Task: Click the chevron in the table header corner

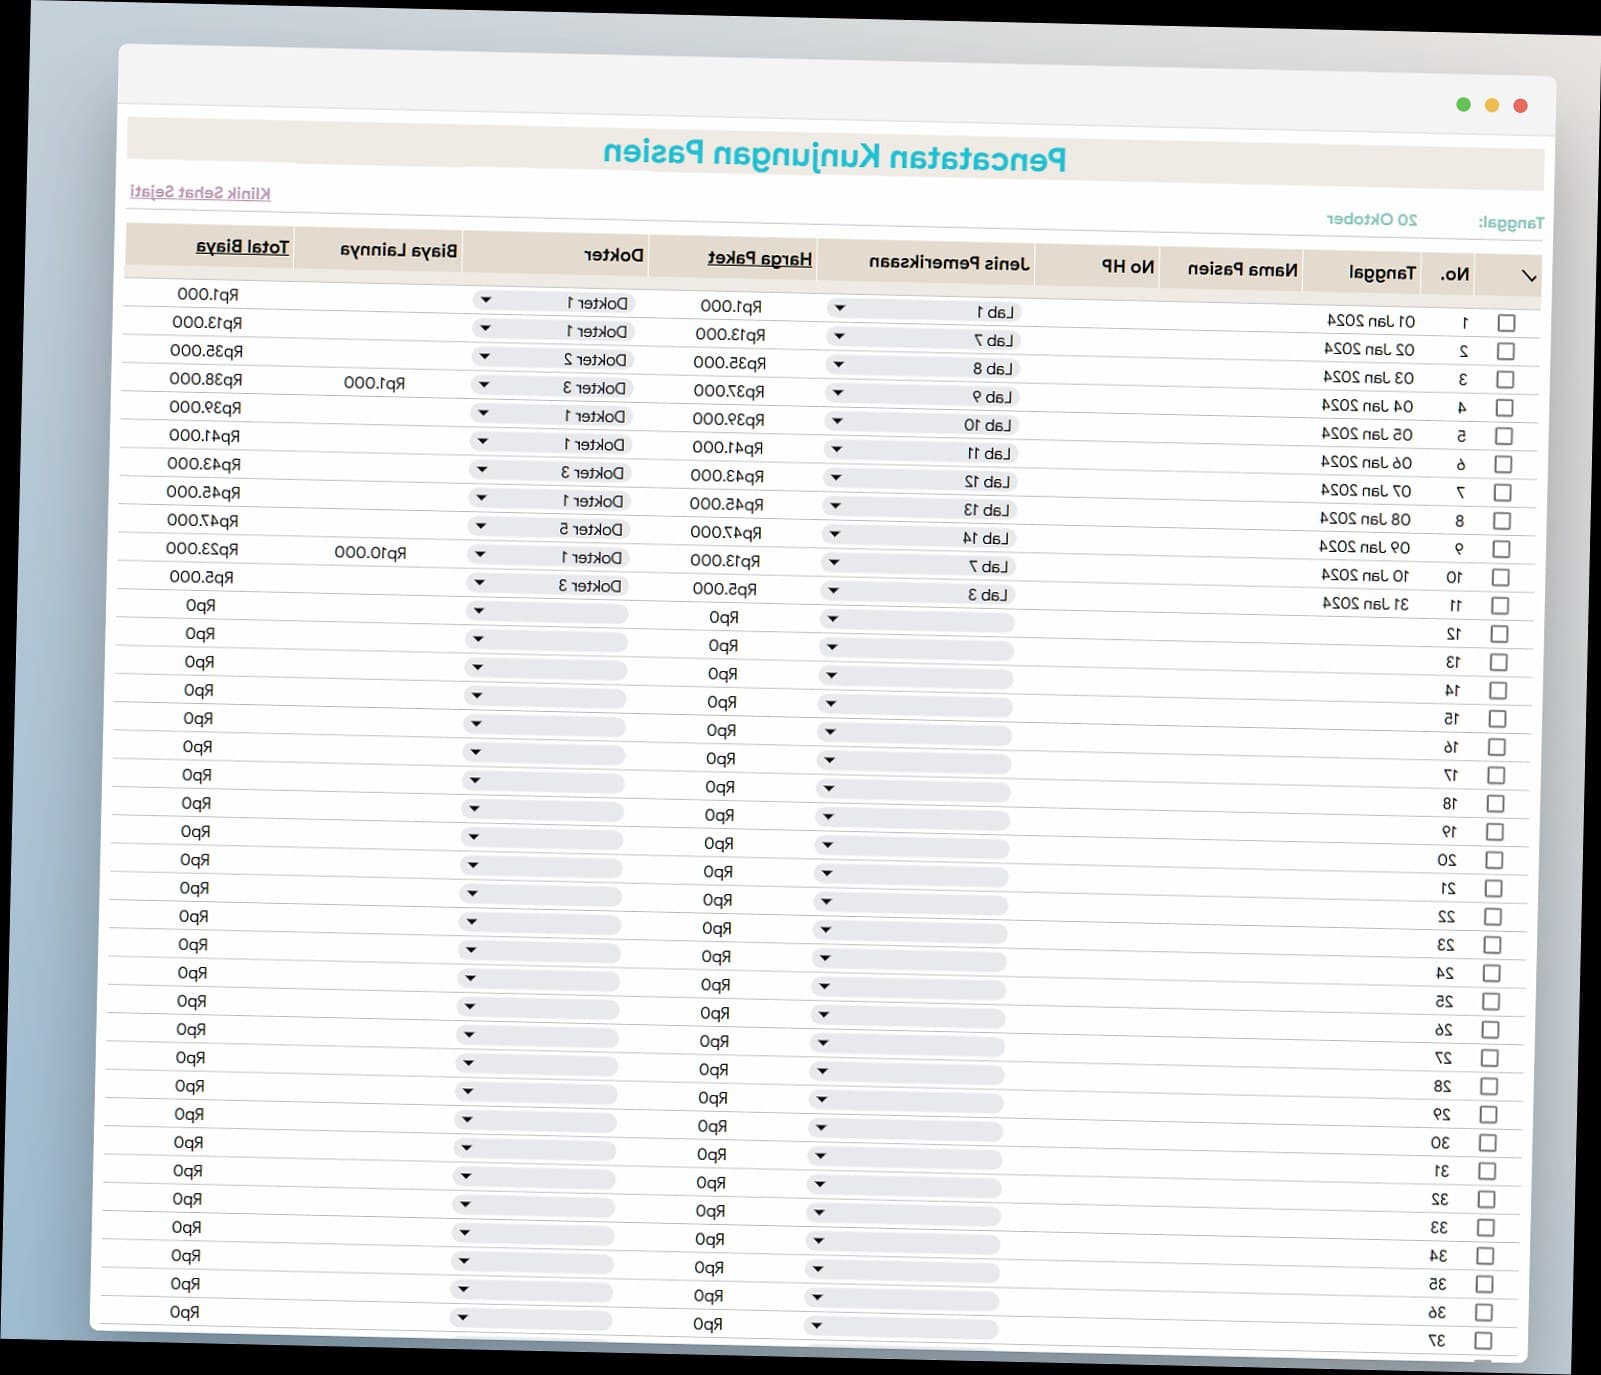Action: (1528, 276)
